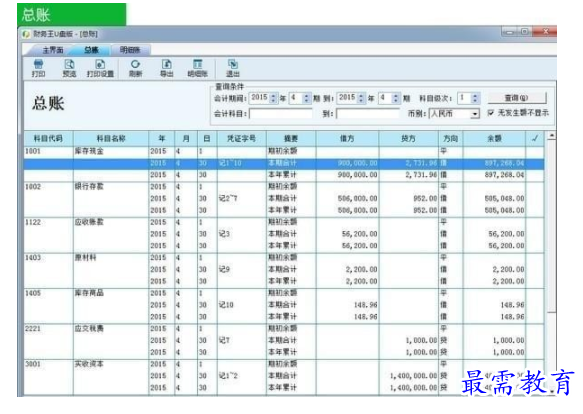Screen dimensions: 583x414
Task: Click voucher number 记10
Action: click(x=226, y=305)
